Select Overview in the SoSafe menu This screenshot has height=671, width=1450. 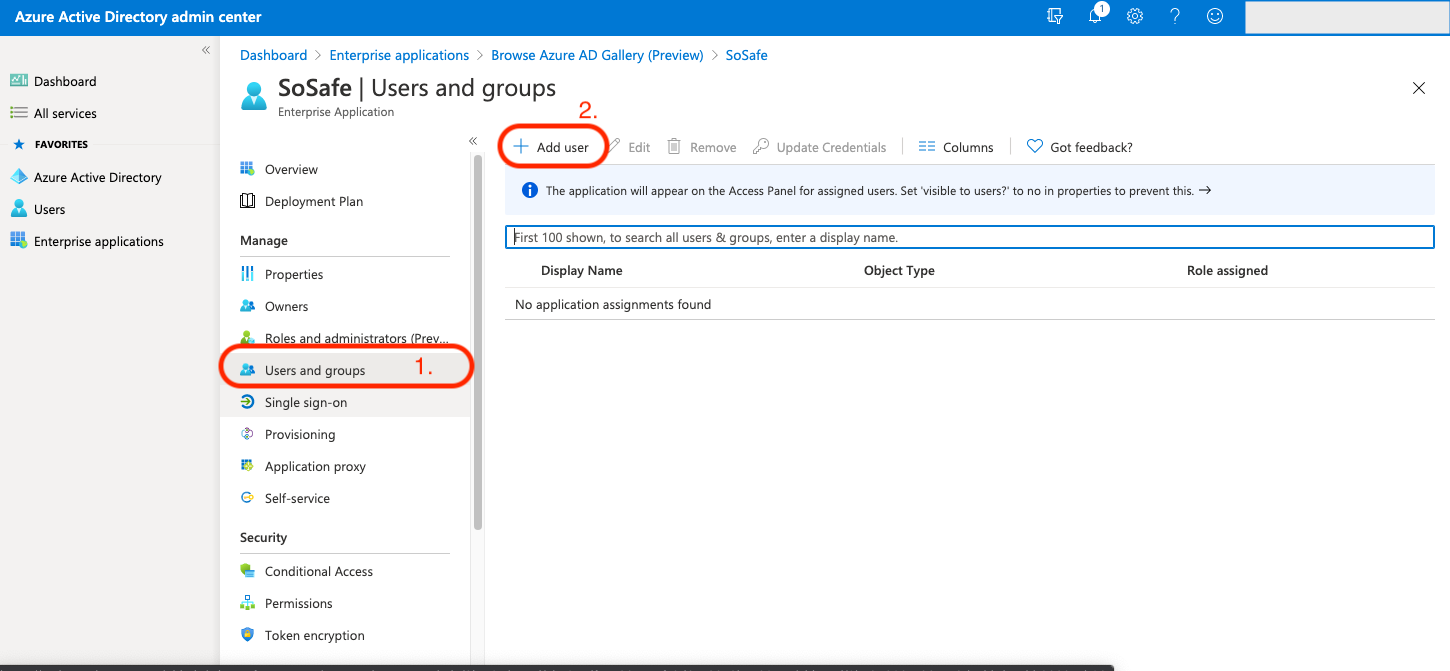[294, 168]
